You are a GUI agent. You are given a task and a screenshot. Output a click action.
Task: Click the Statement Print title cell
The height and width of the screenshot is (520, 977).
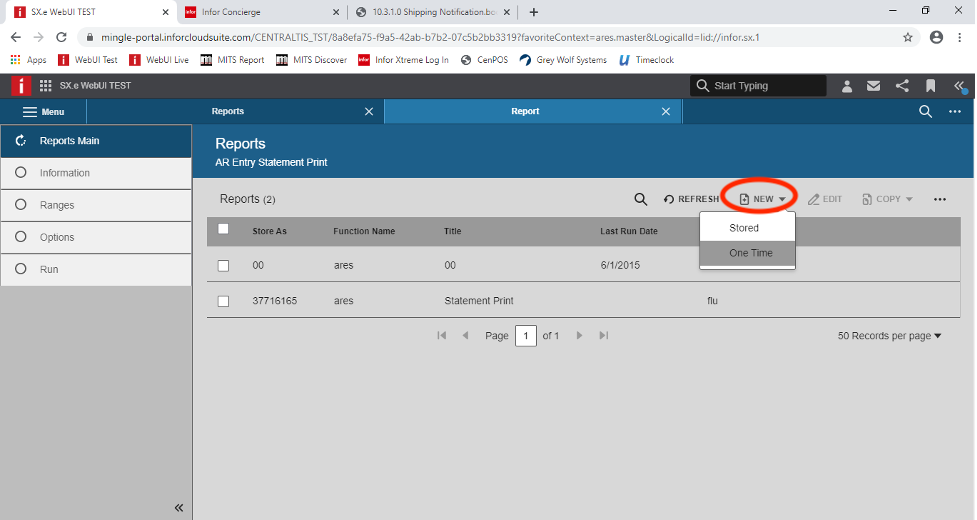click(x=479, y=301)
